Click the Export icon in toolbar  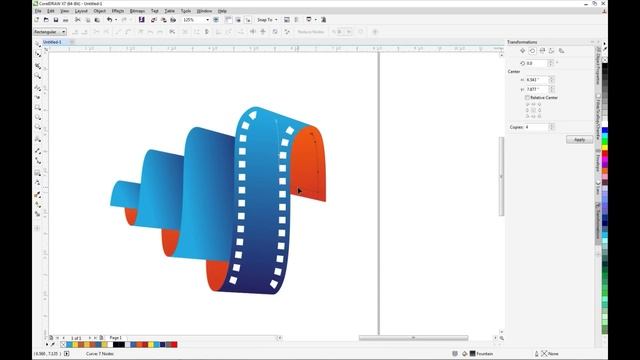coord(164,20)
